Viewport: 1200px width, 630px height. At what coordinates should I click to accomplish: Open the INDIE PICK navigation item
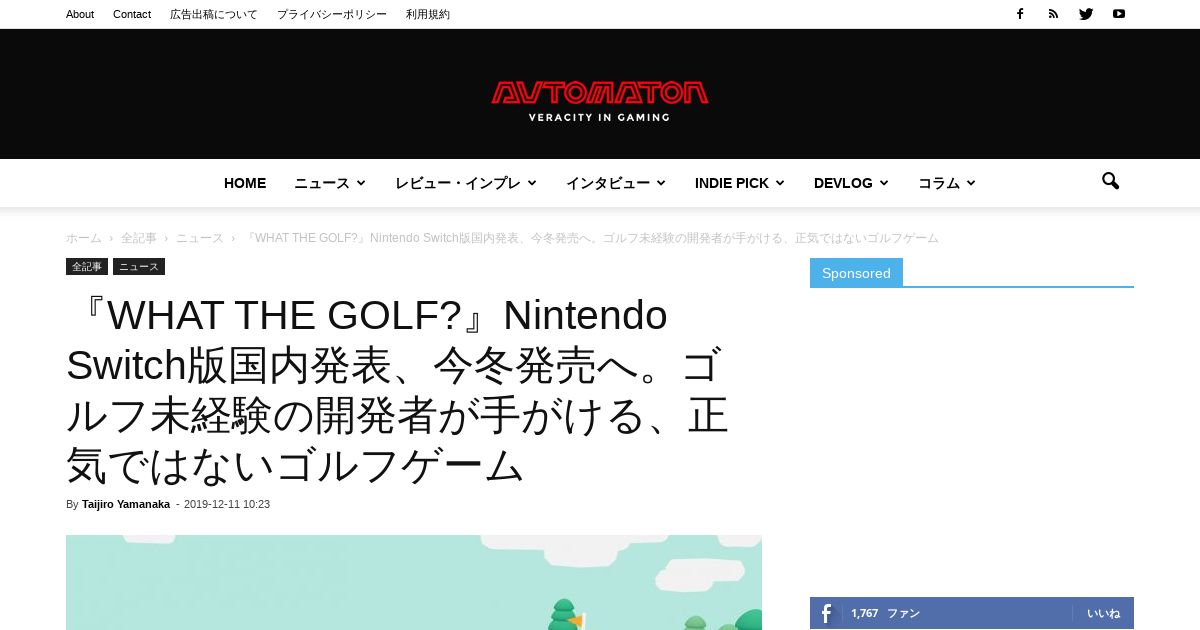click(x=732, y=183)
